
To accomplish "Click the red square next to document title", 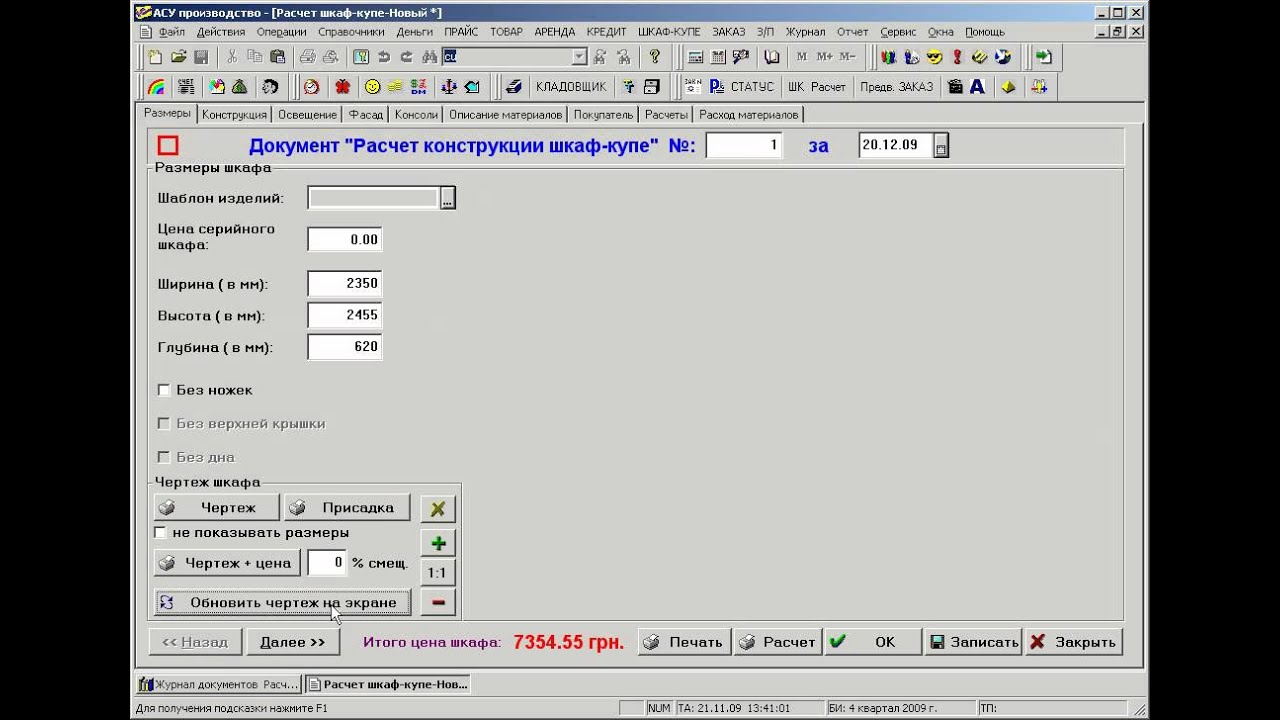I will pyautogui.click(x=168, y=146).
